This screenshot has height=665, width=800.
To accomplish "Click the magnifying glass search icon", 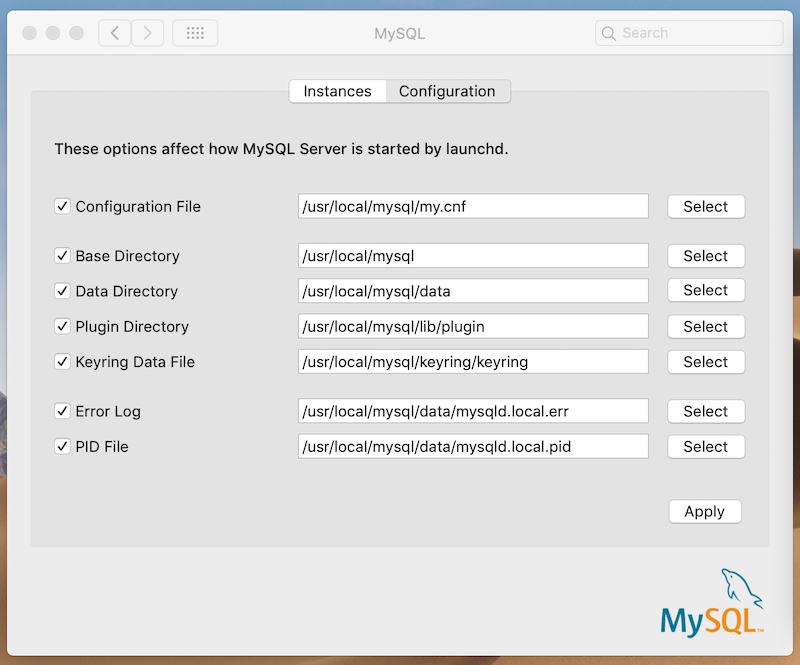I will (x=608, y=33).
